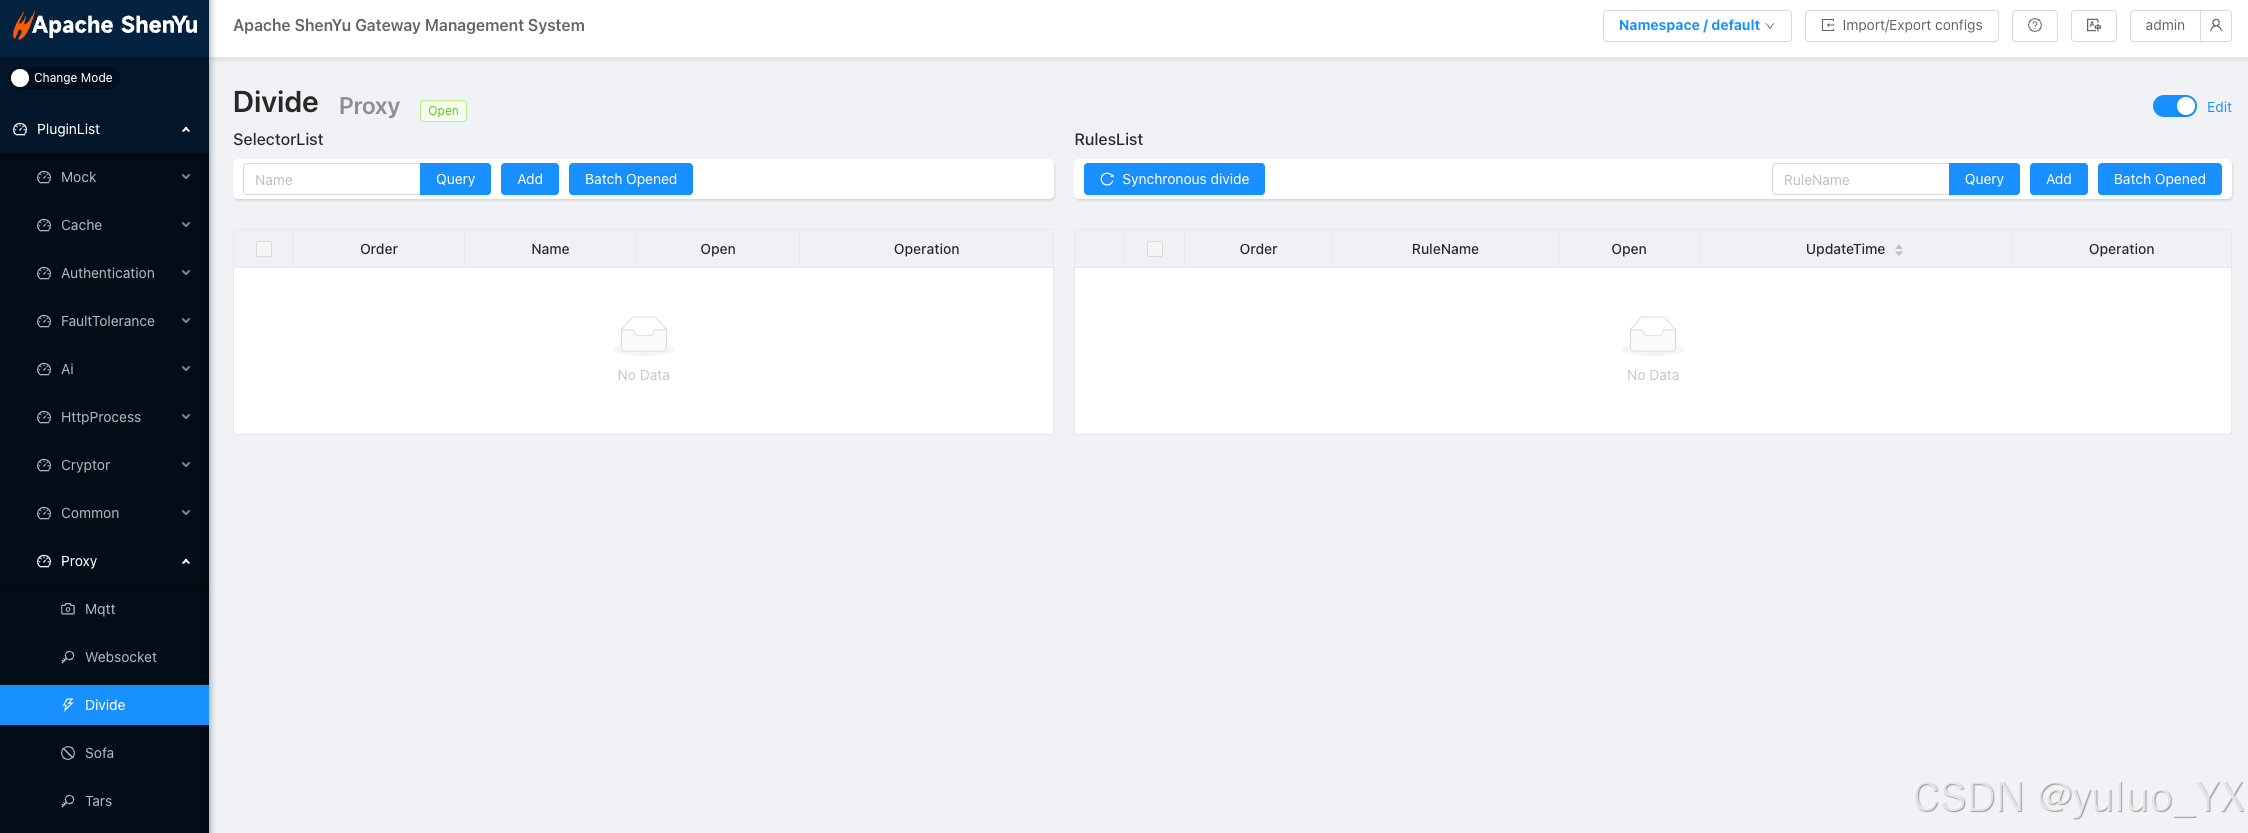Click the clone/copy configs icon button

(x=2094, y=26)
